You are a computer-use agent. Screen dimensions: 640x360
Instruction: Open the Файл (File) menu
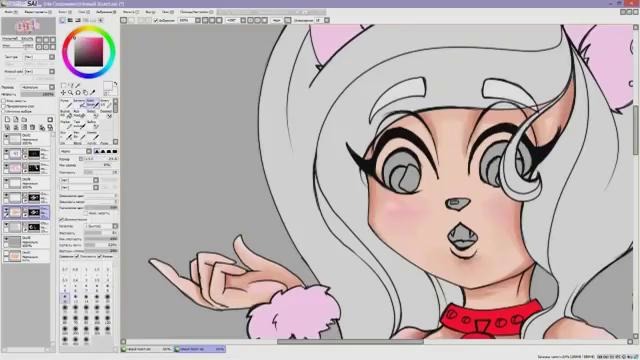click(x=10, y=12)
